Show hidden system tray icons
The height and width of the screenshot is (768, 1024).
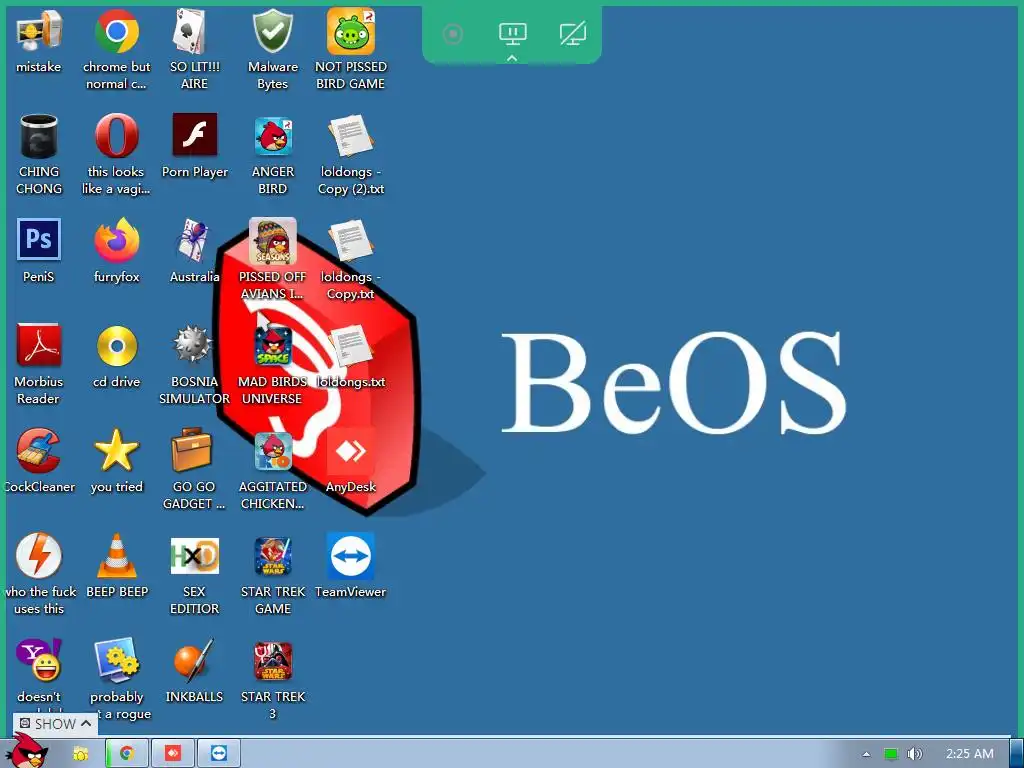click(866, 754)
